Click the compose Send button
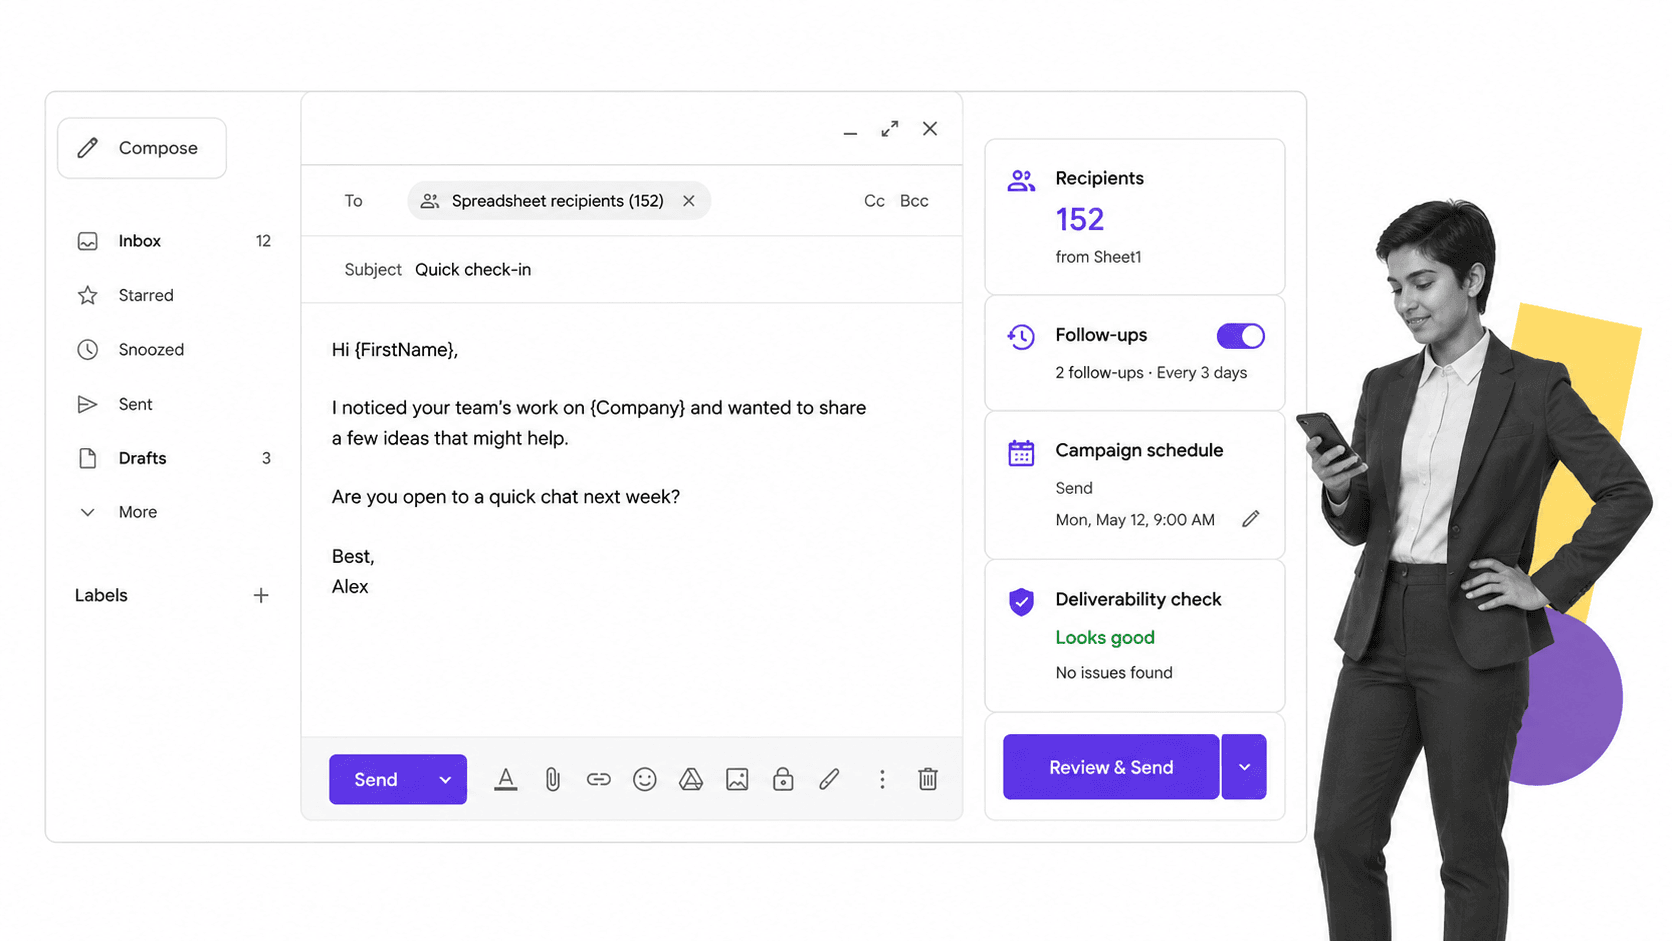Screen dimensions: 1672x941 pos(376,780)
